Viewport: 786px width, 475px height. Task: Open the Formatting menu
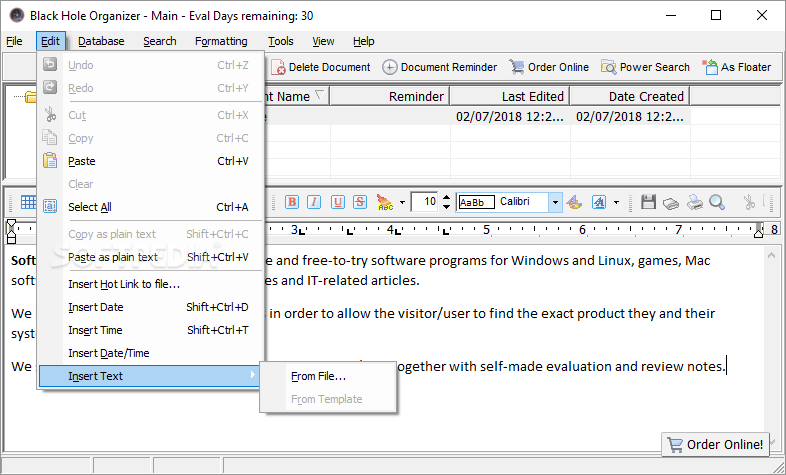221,41
